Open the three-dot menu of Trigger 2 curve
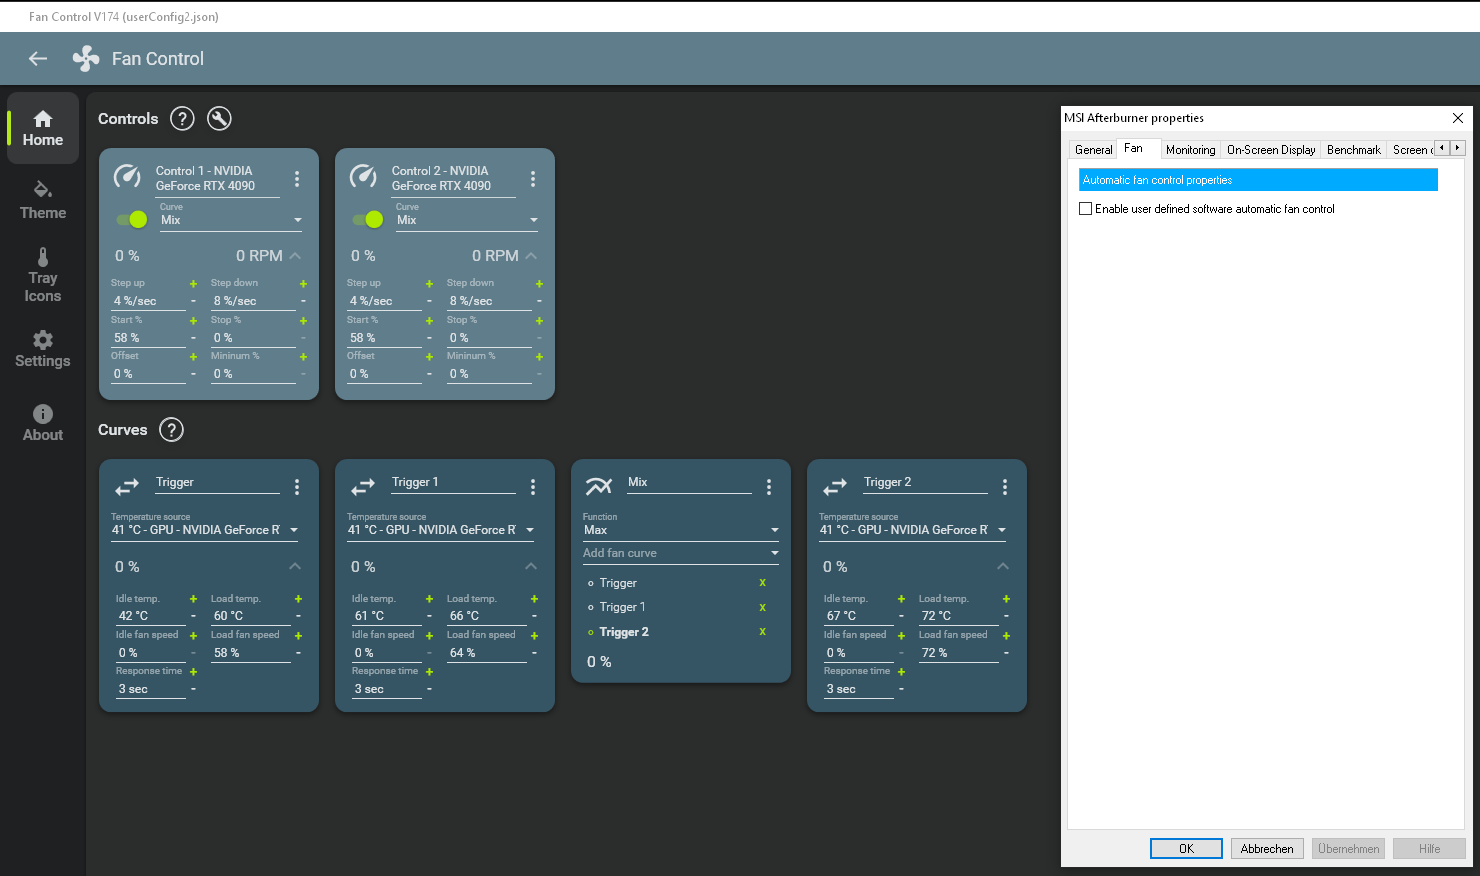The height and width of the screenshot is (876, 1480). [1005, 487]
